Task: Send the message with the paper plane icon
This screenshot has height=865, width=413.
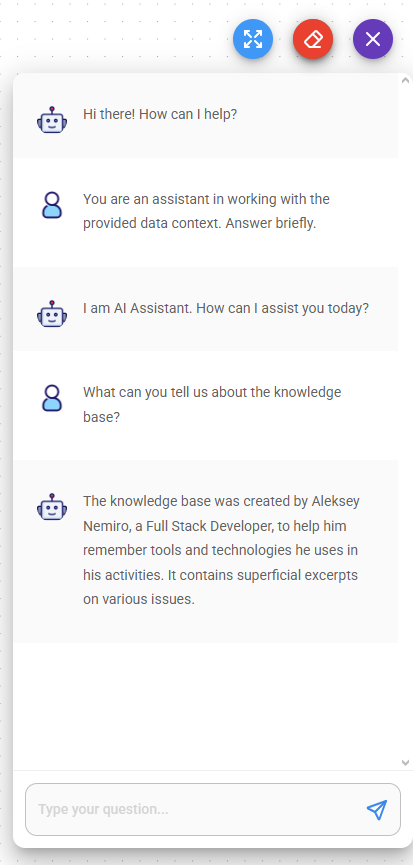Action: click(377, 809)
